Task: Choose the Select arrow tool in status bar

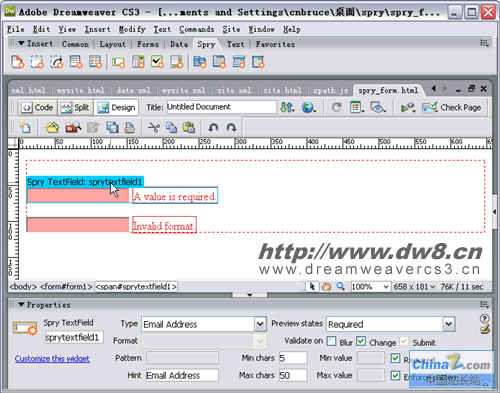Action: tap(312, 286)
